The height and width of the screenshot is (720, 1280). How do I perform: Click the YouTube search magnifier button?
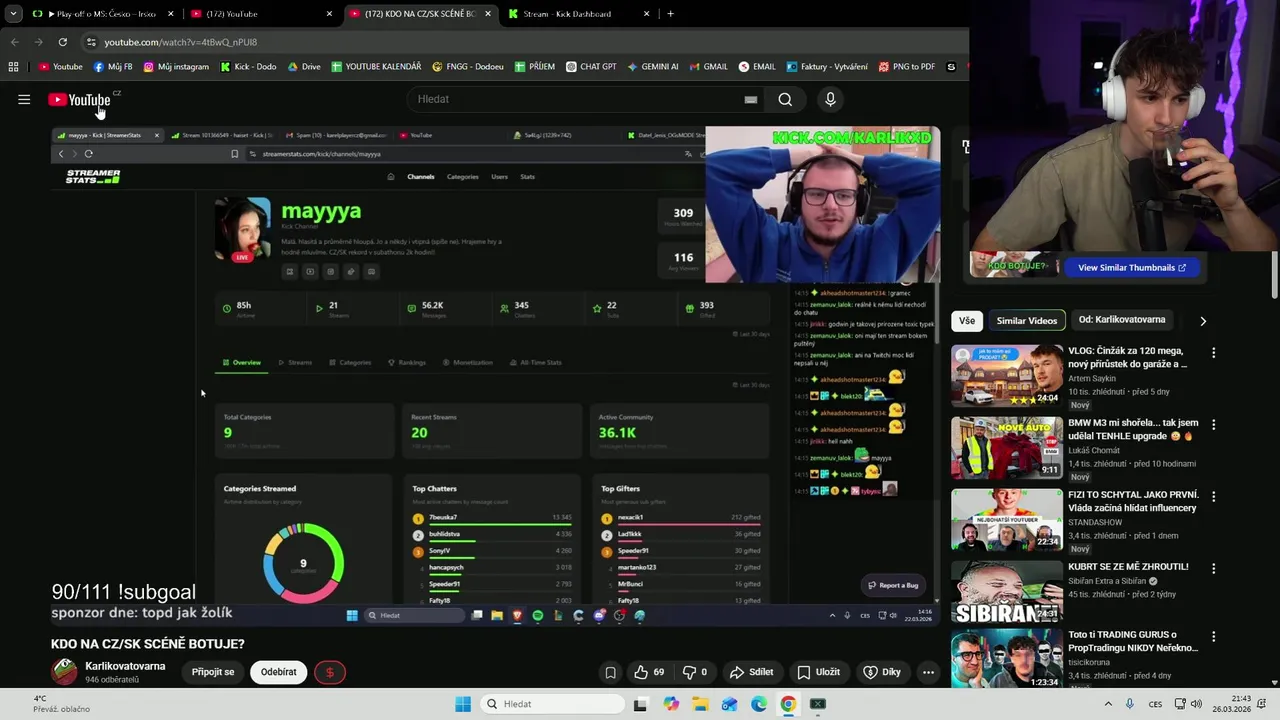click(x=785, y=99)
